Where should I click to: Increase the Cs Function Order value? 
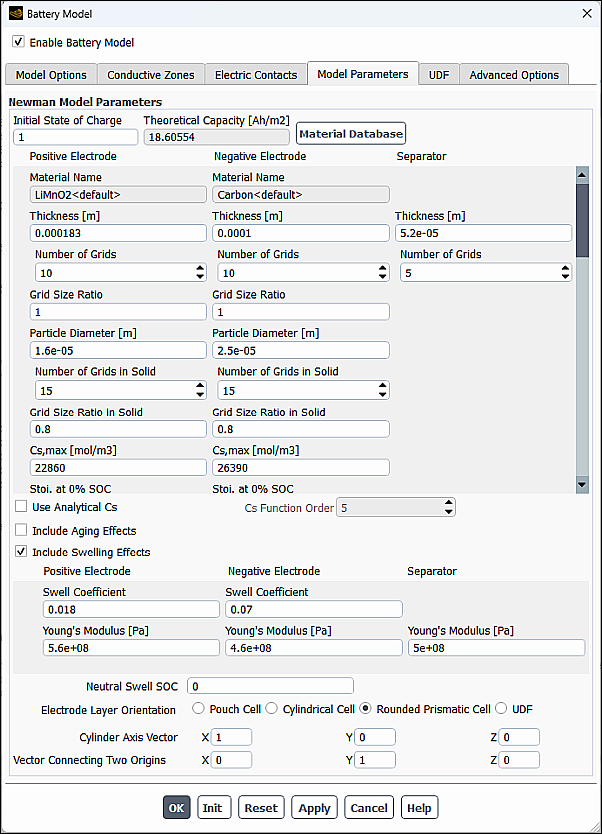448,502
